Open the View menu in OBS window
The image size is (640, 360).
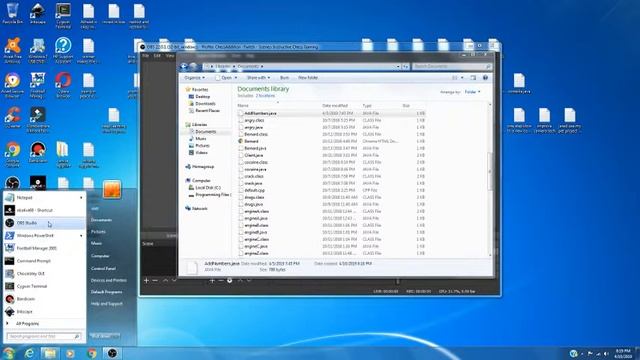(170, 56)
